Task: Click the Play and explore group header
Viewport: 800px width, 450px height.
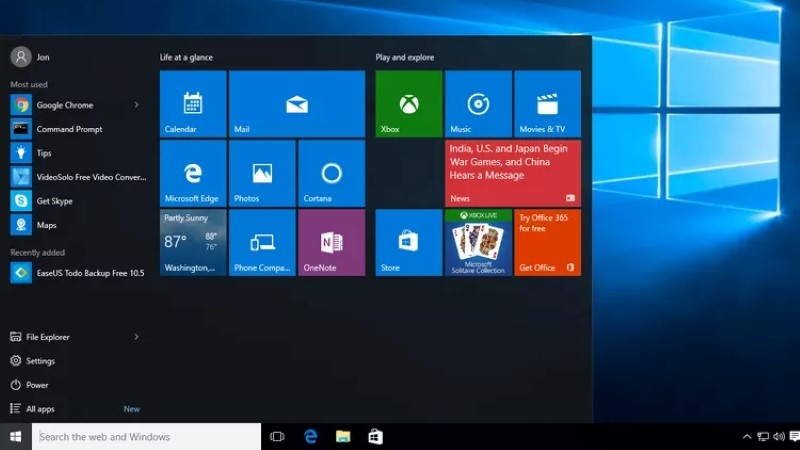Action: (x=405, y=57)
